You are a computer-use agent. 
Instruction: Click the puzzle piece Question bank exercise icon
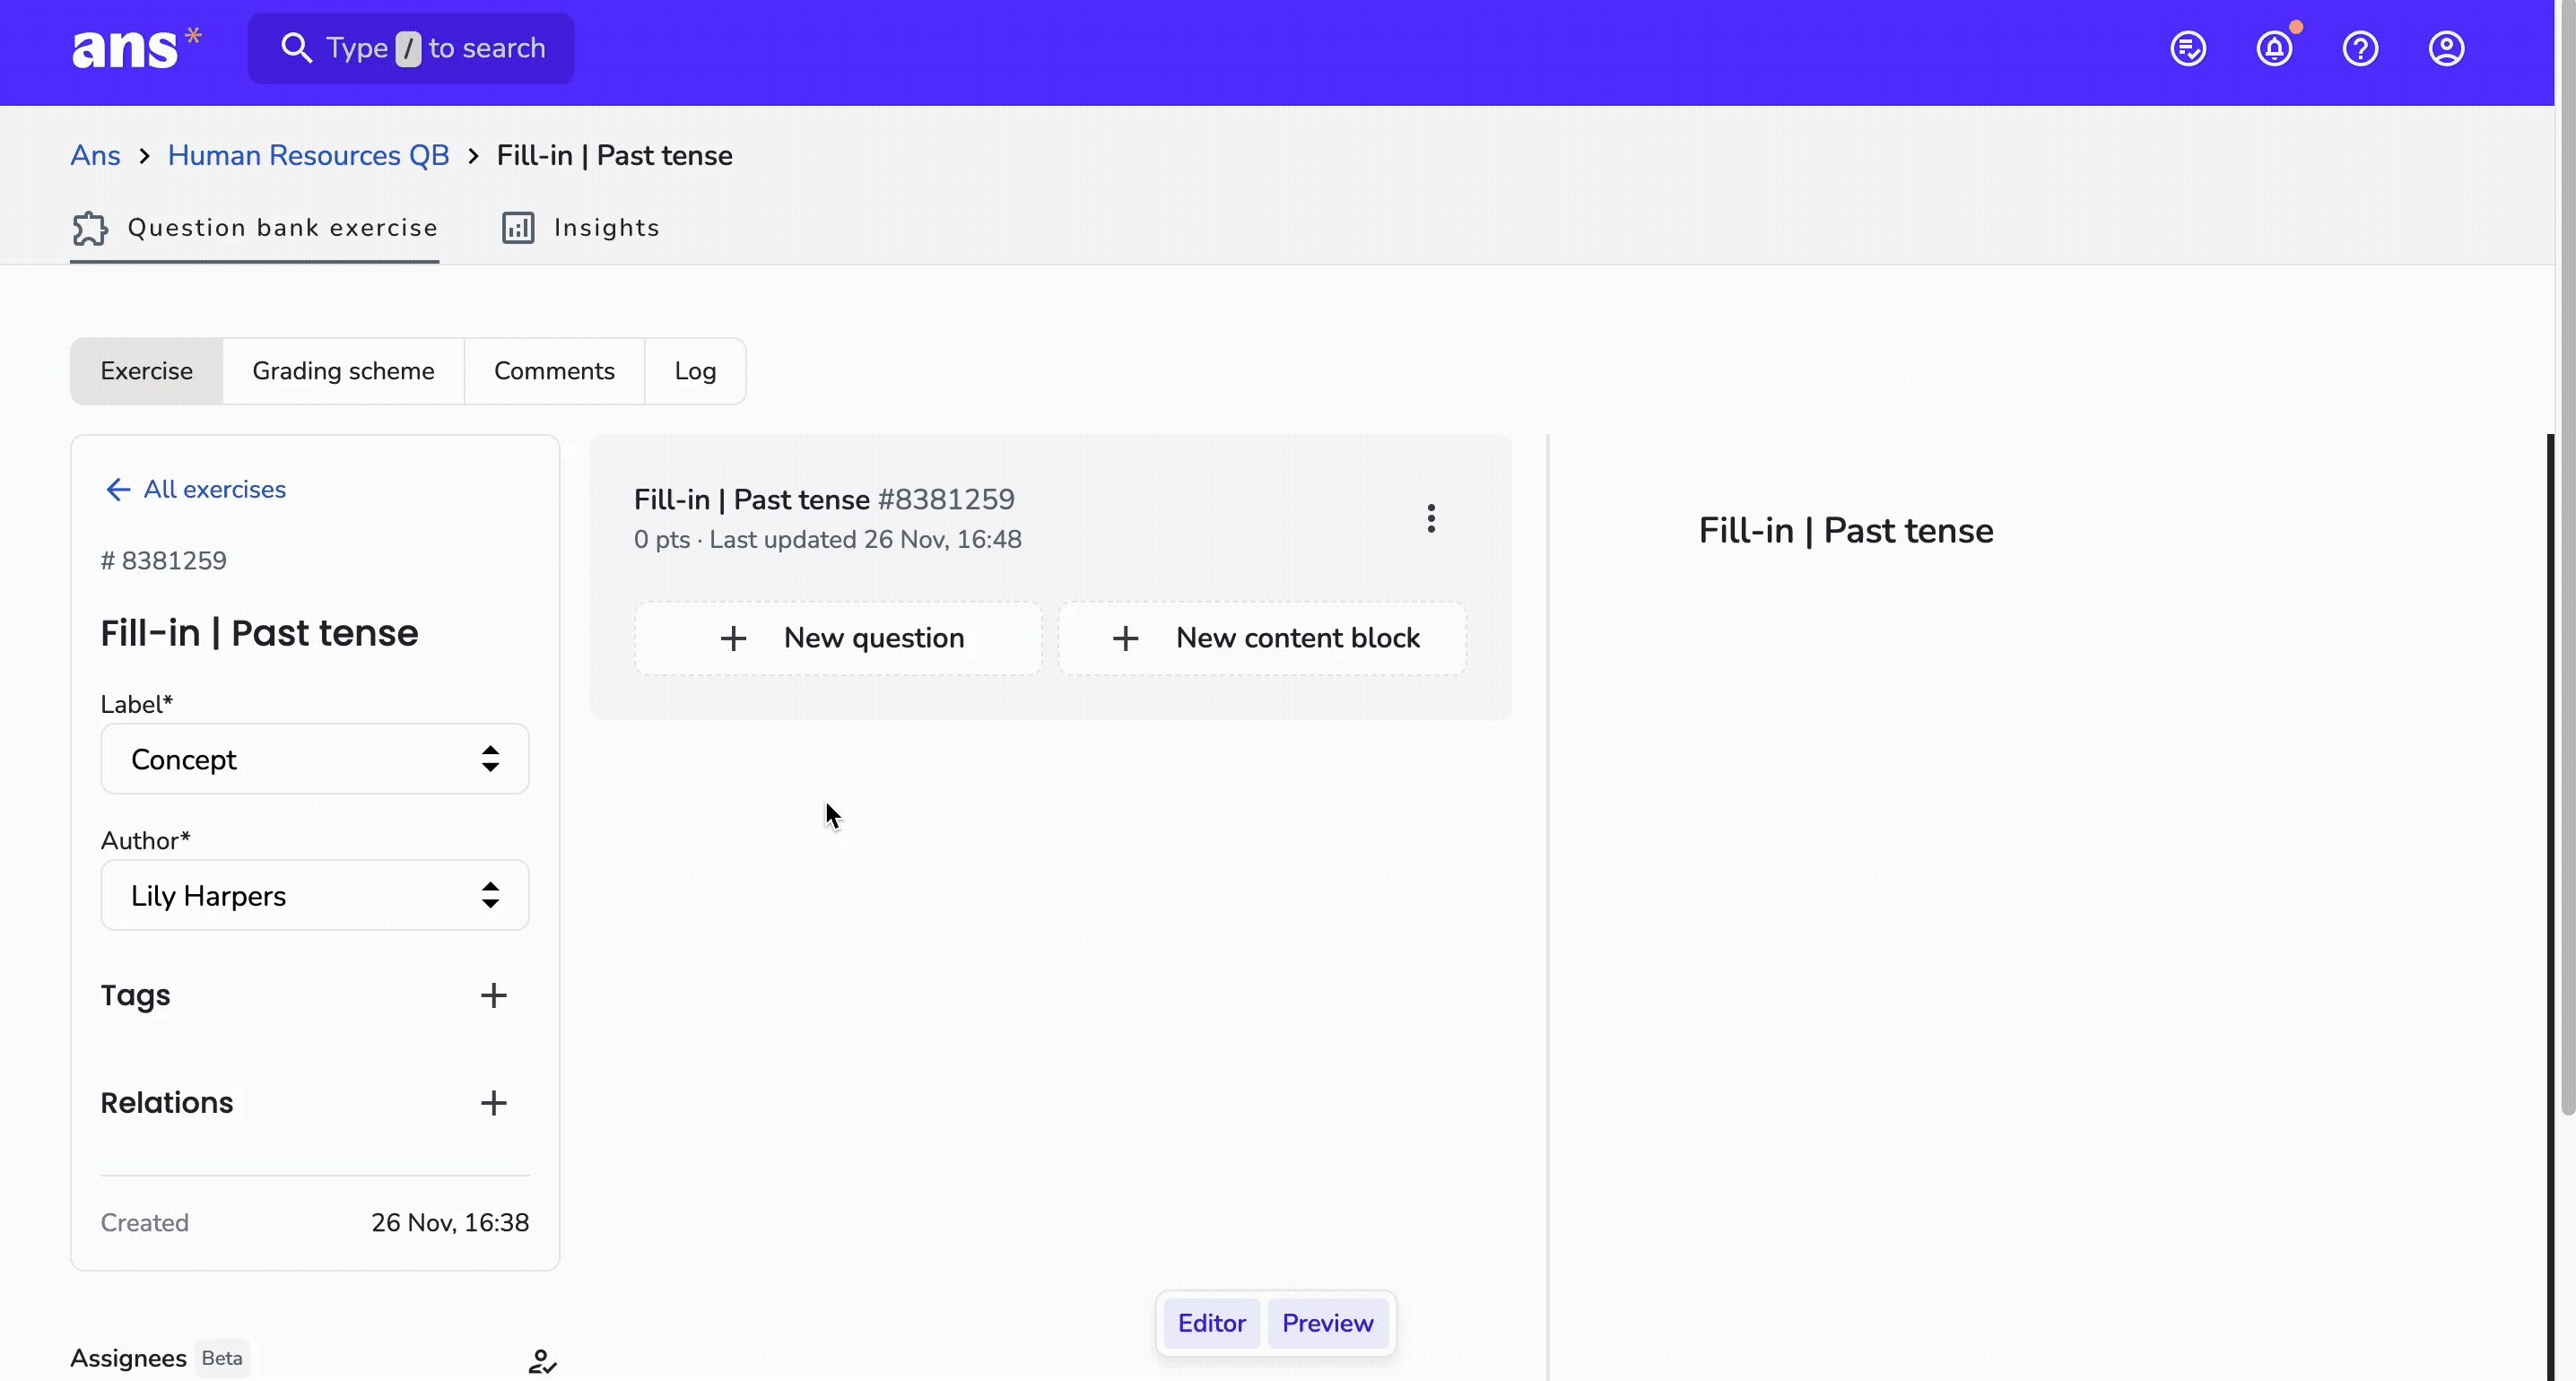coord(90,228)
